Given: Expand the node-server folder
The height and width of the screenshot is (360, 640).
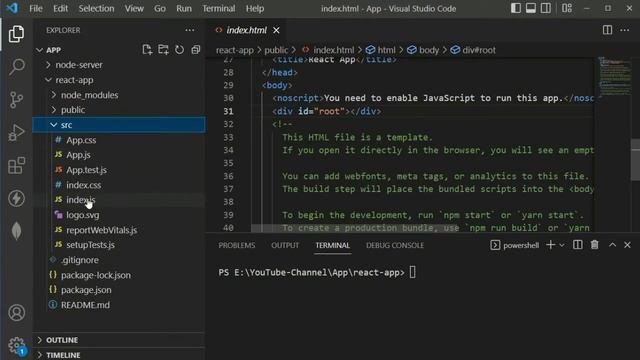Looking at the screenshot, I should (x=119, y=65).
